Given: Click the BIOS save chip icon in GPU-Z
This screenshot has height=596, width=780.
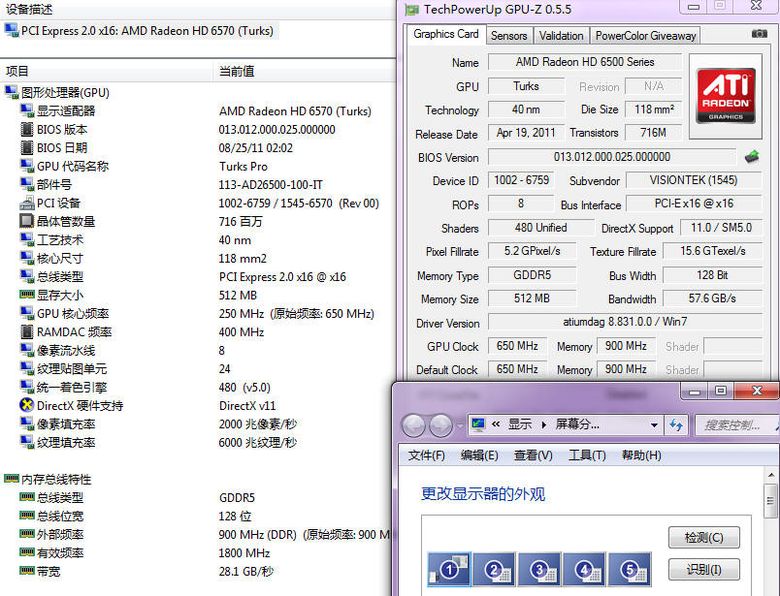Looking at the screenshot, I should click(752, 157).
